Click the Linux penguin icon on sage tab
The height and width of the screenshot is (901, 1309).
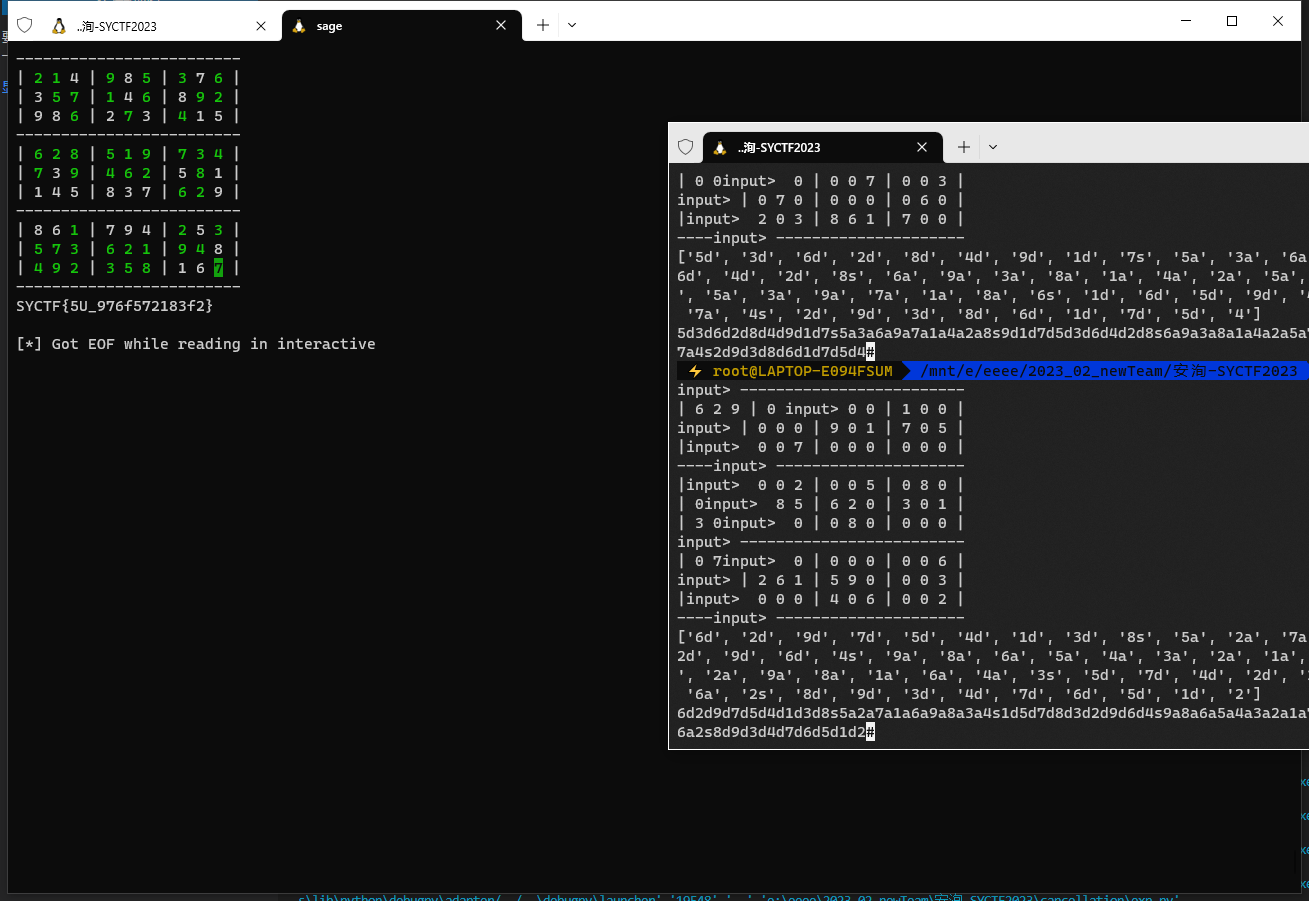[298, 26]
